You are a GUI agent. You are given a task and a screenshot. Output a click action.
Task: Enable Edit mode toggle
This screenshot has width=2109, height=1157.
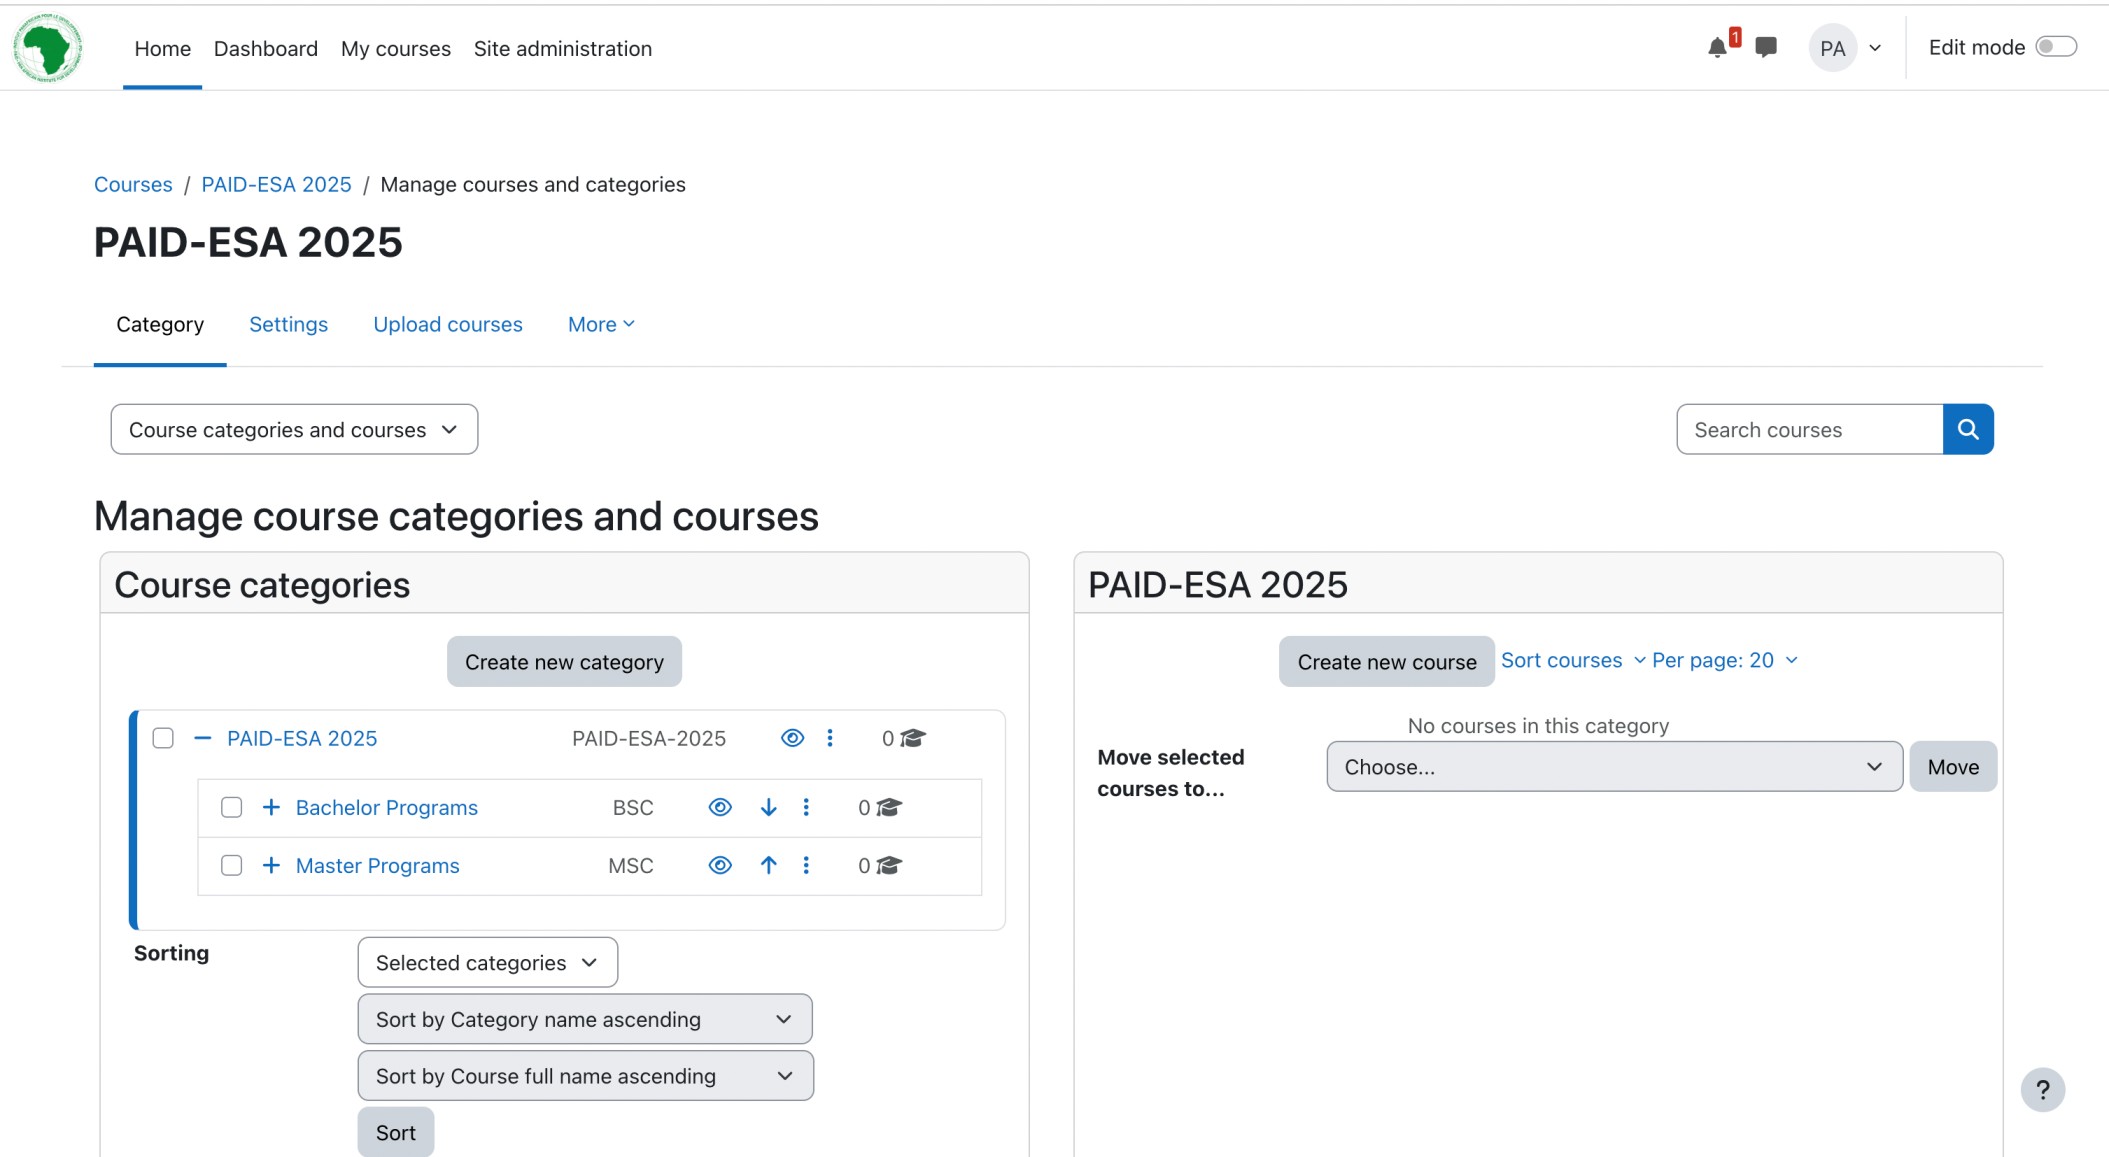click(x=2055, y=46)
